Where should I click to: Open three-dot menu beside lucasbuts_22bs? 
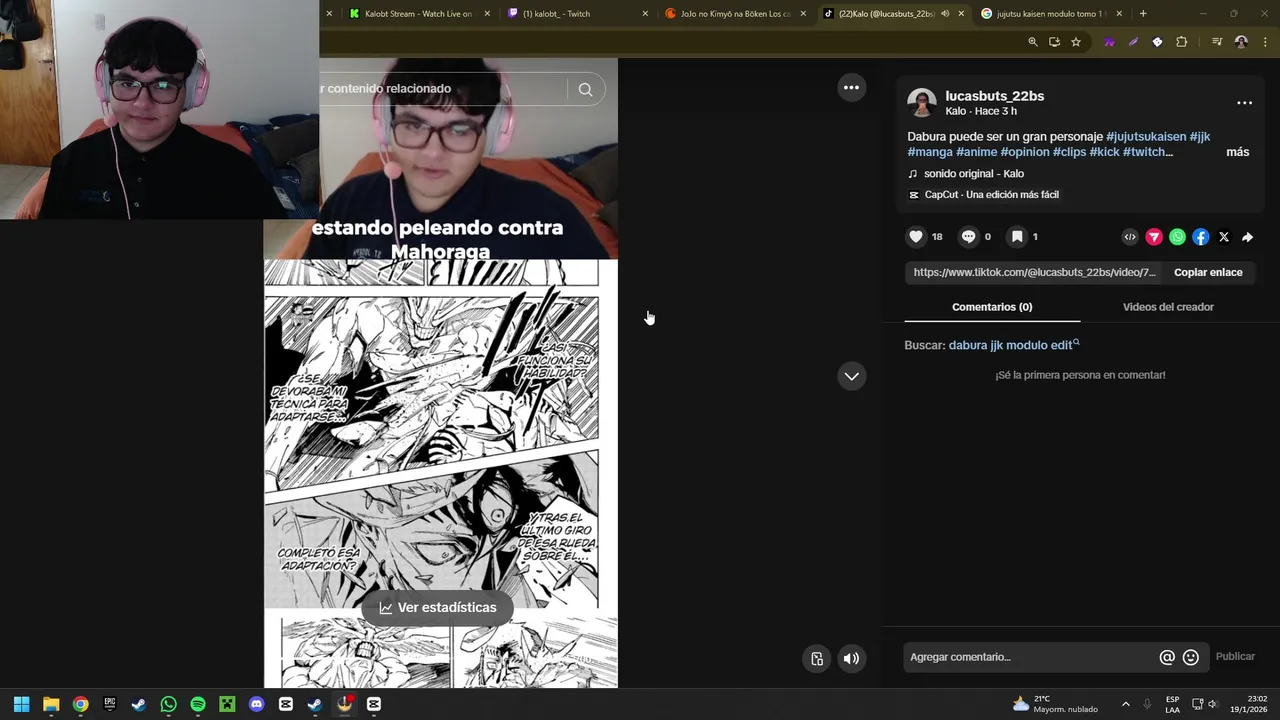[1244, 103]
